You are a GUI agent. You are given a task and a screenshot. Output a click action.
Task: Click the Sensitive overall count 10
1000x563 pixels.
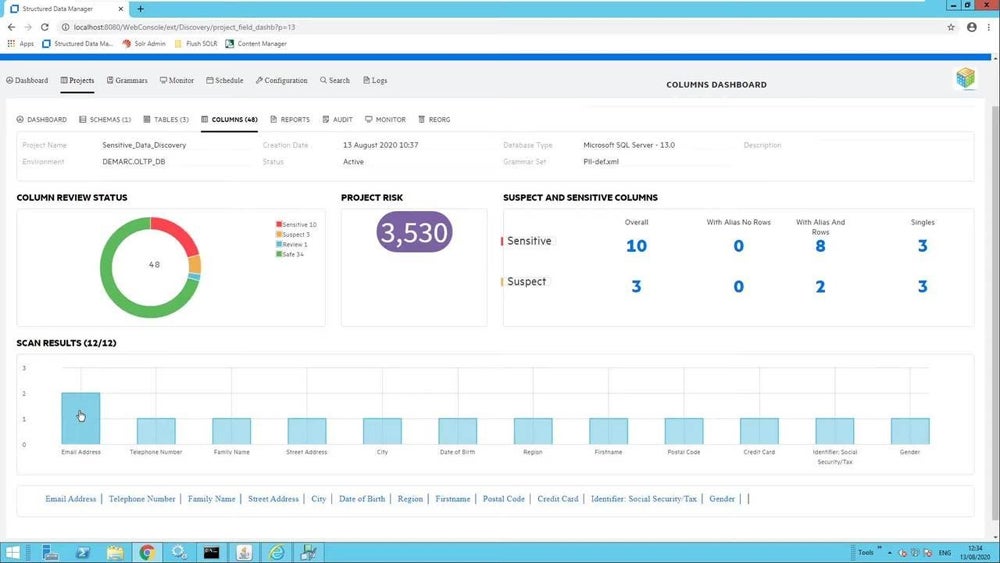(636, 246)
